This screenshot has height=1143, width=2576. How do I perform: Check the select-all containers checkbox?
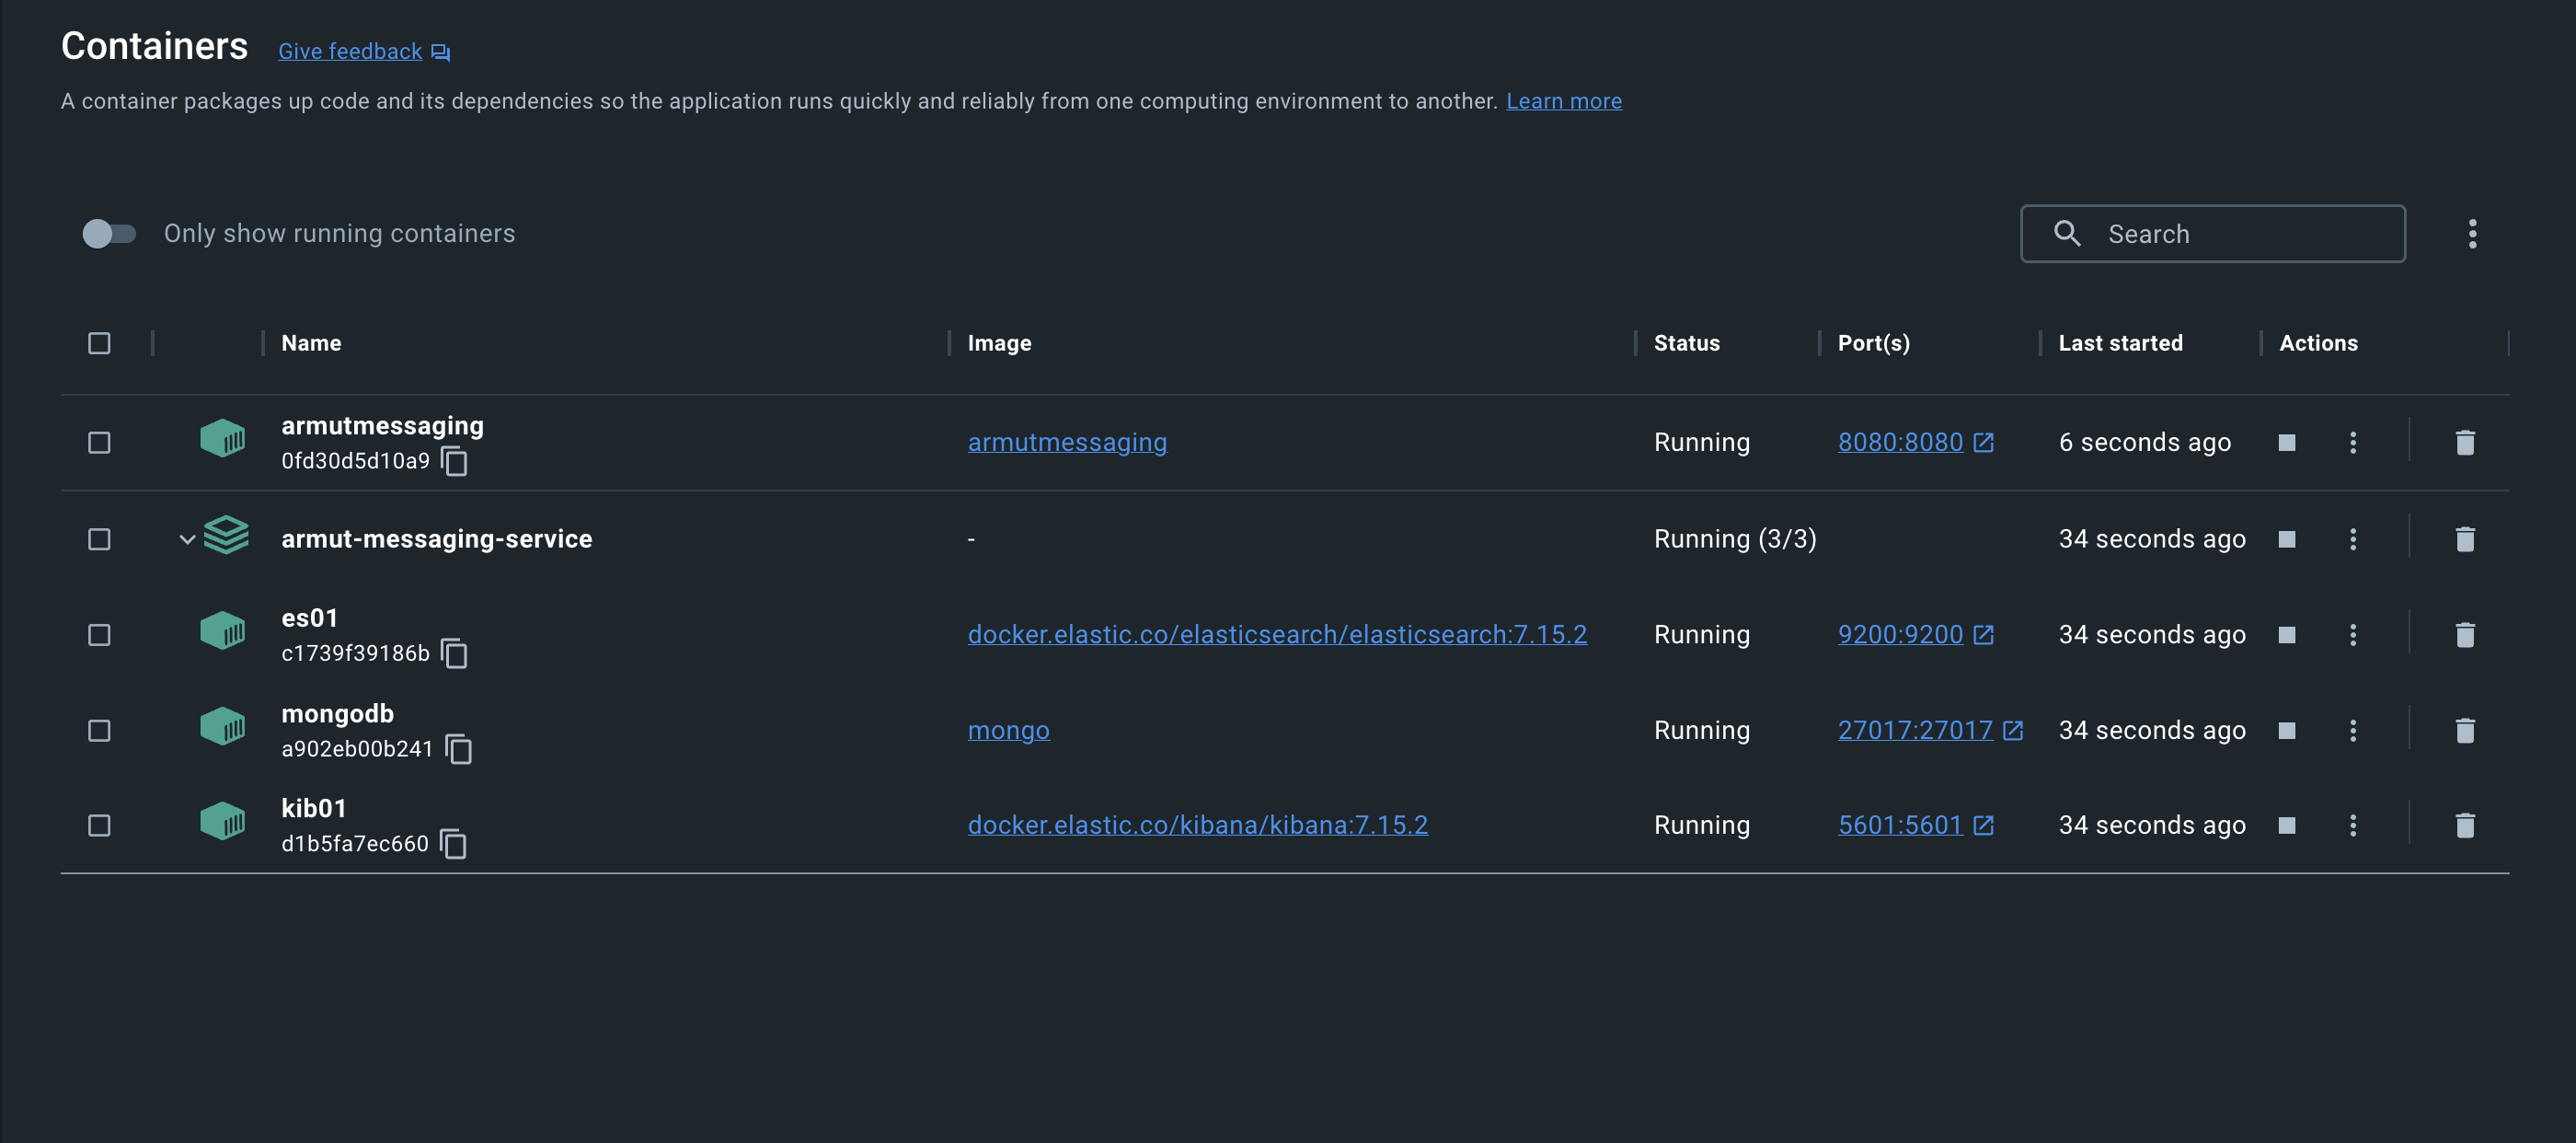click(99, 343)
